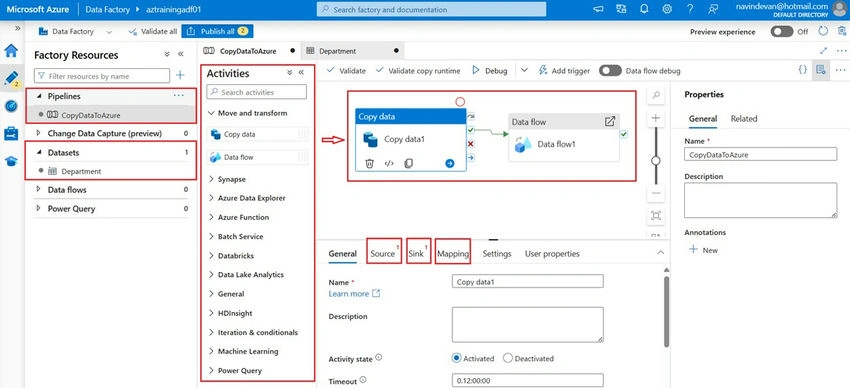Open the Manage toolbox icon in sidebar
Image resolution: width=850 pixels, height=388 pixels.
(11, 133)
